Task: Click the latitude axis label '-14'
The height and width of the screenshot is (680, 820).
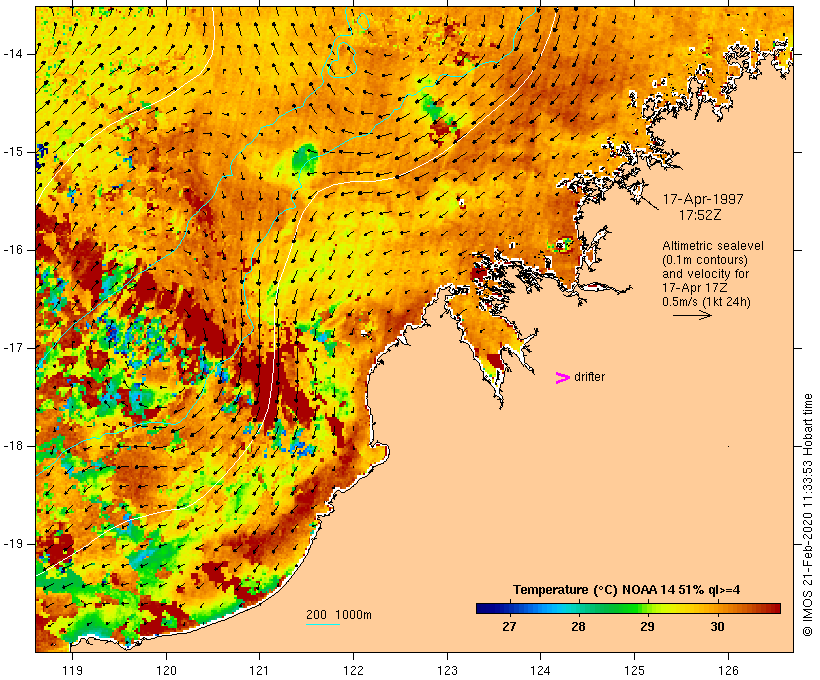Action: (12, 54)
